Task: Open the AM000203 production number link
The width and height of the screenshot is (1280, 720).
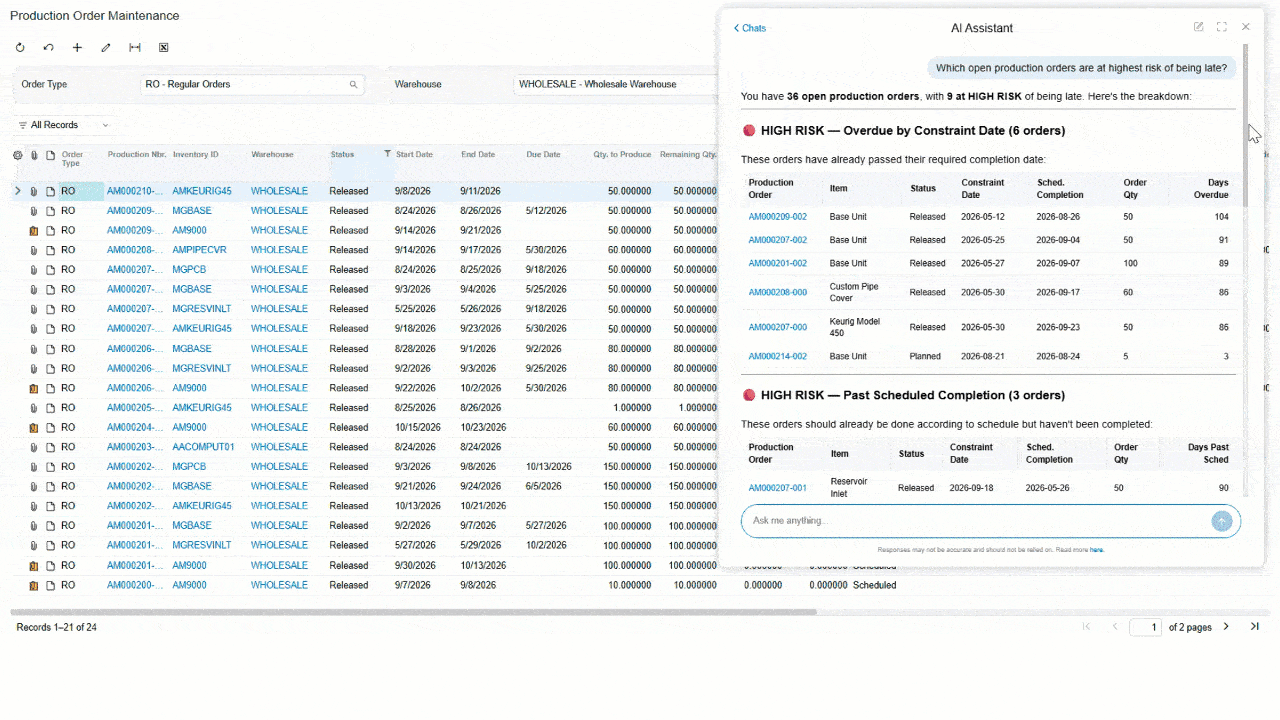Action: (x=135, y=447)
